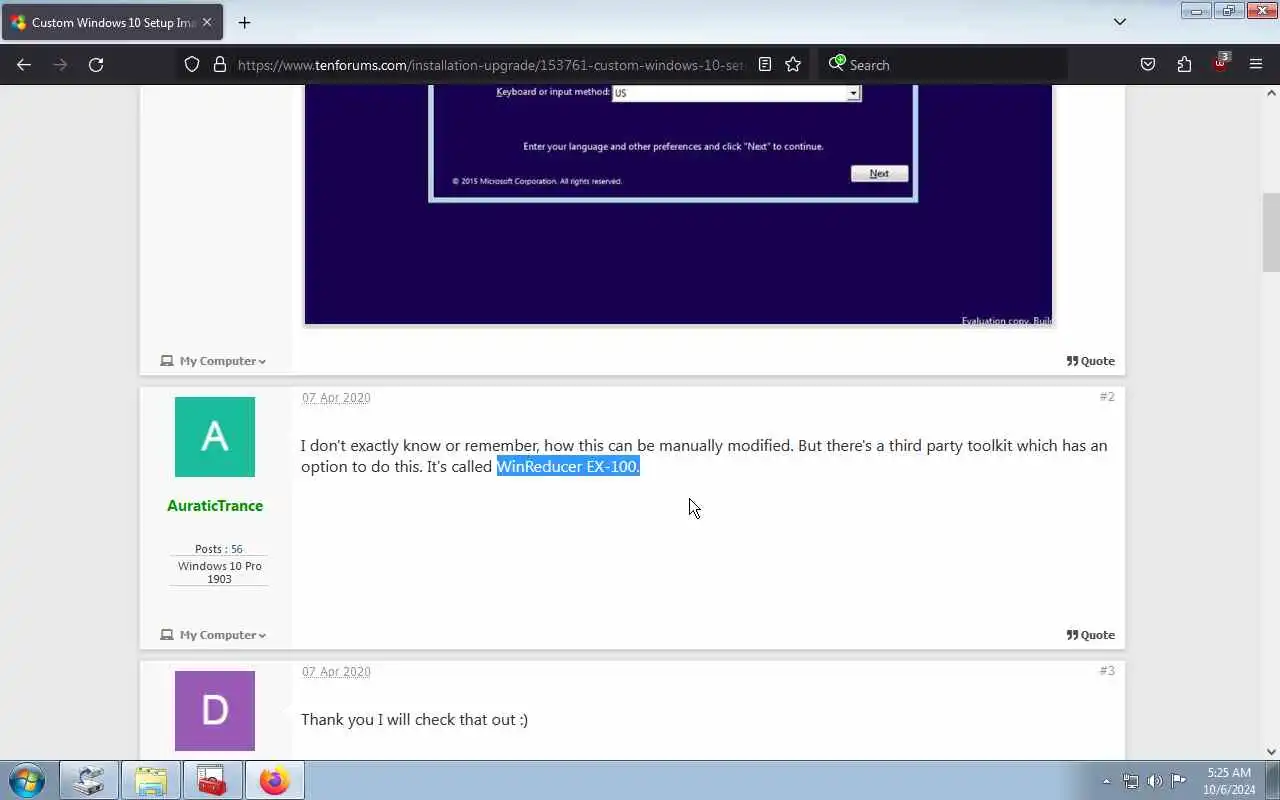Reload the current page

pos(96,65)
